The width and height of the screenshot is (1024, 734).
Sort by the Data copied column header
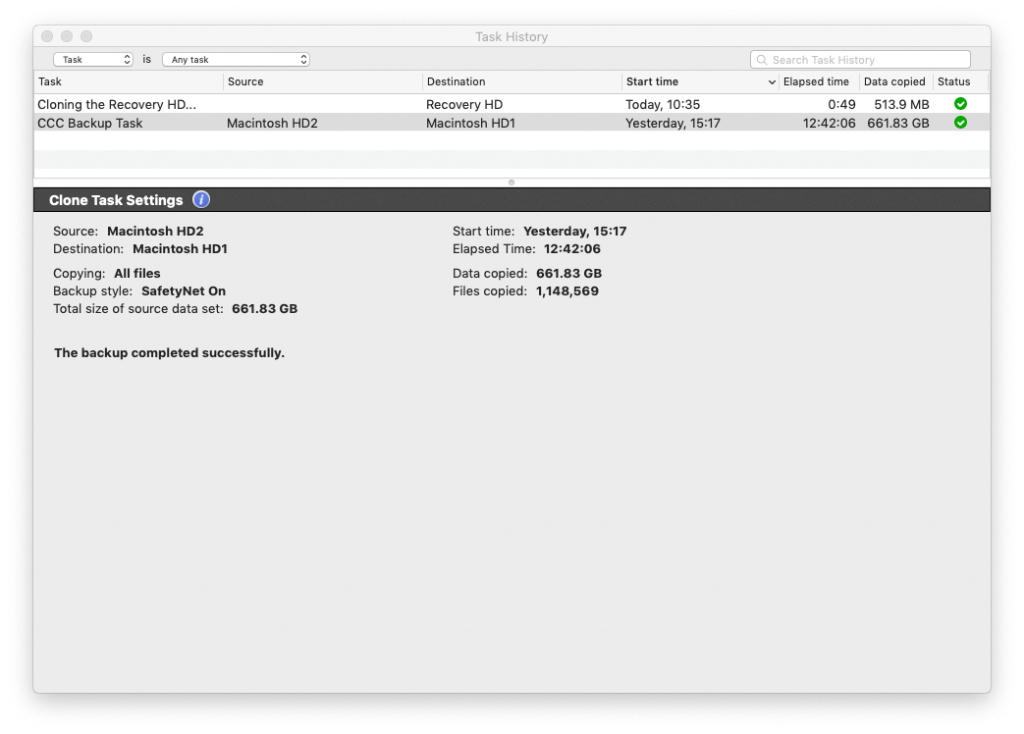[895, 82]
